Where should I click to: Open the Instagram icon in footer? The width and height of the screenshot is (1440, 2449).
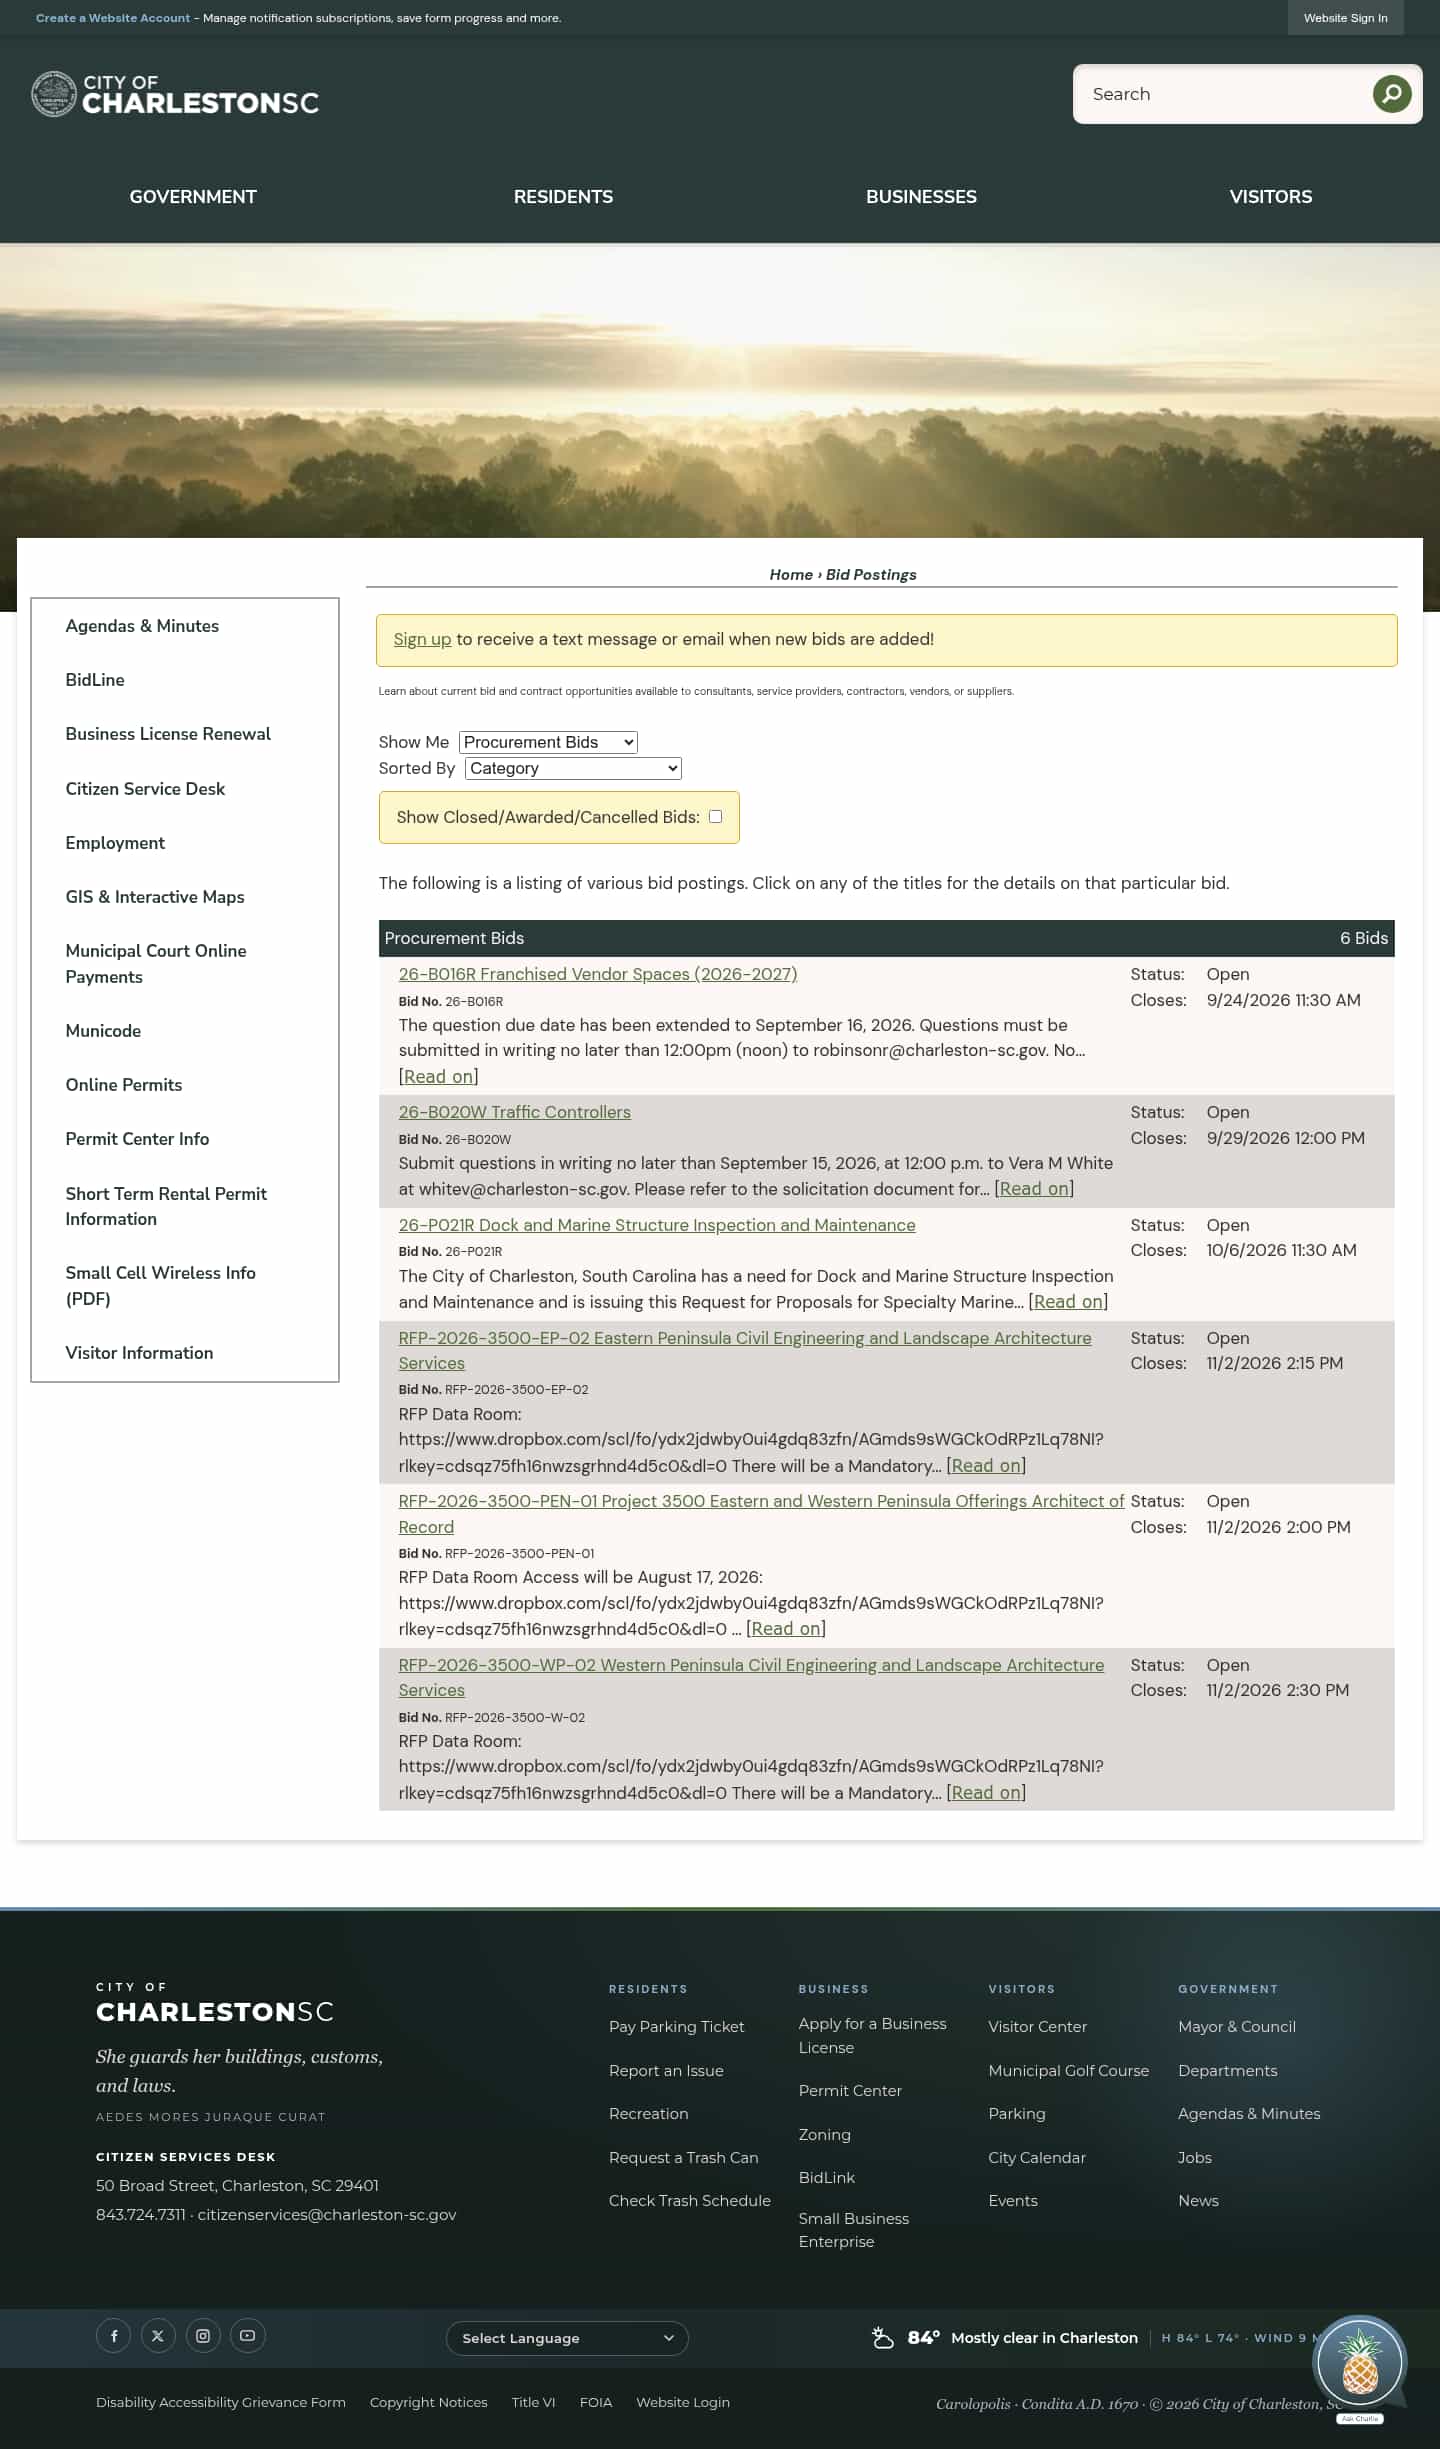pyautogui.click(x=203, y=2336)
